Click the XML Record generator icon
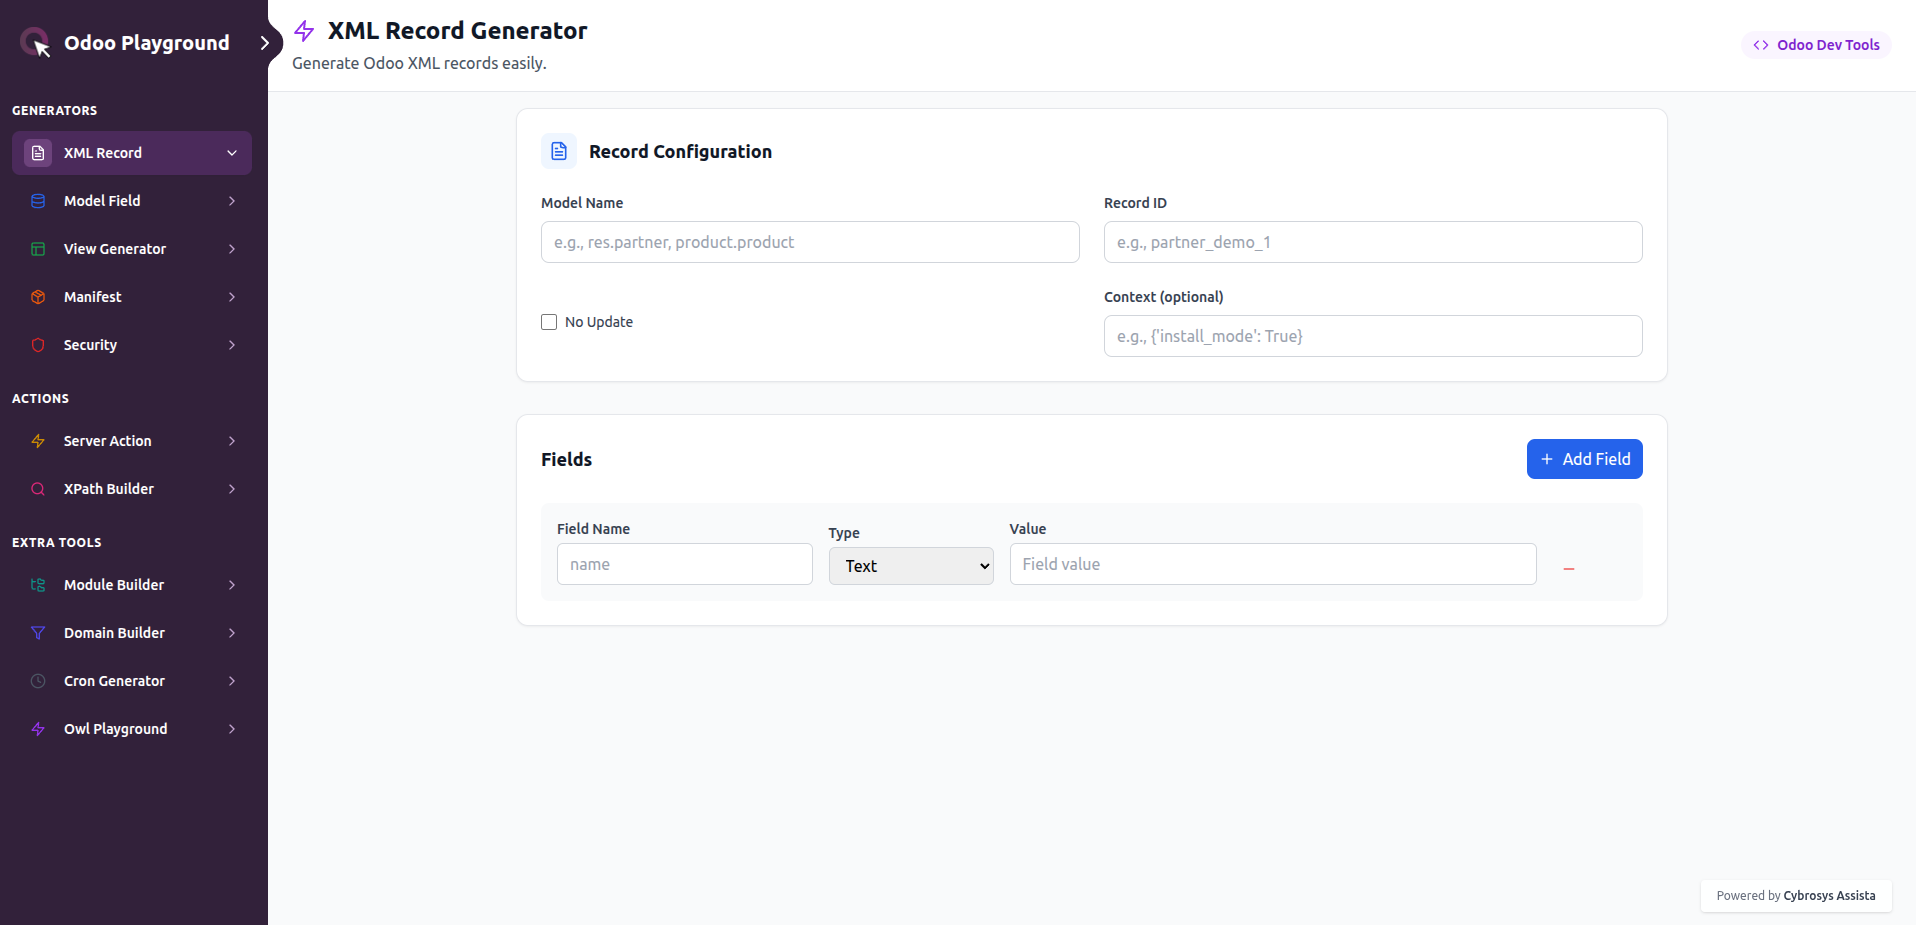This screenshot has width=1916, height=925. [37, 152]
